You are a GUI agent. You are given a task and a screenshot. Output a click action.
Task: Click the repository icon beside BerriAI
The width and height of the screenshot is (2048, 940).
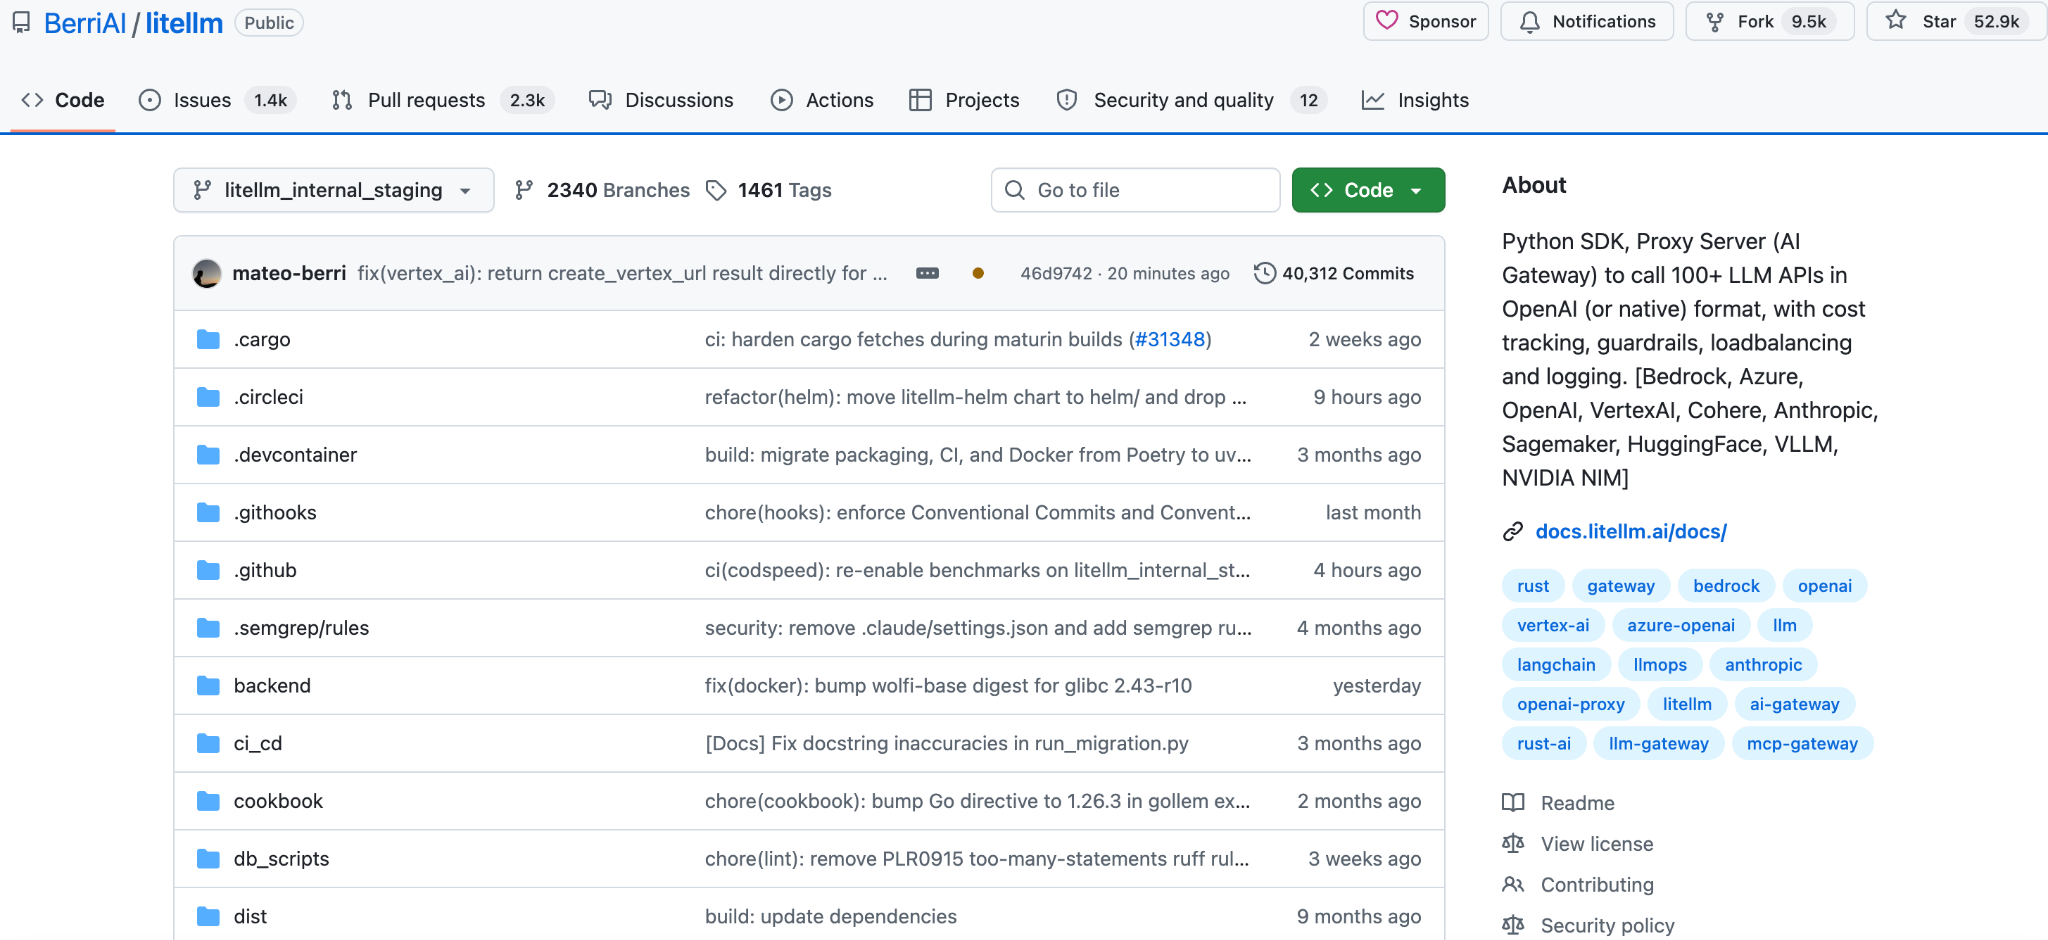coord(21,22)
